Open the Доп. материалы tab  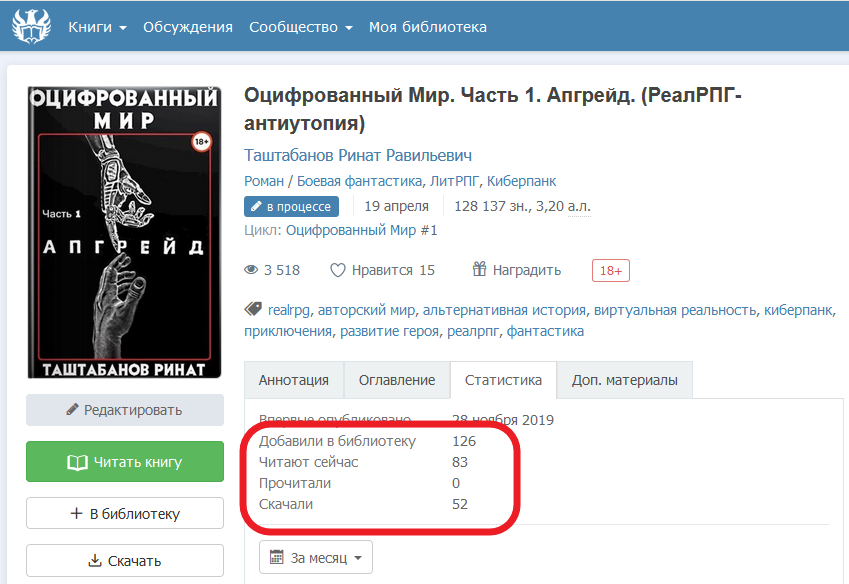pyautogui.click(x=625, y=380)
